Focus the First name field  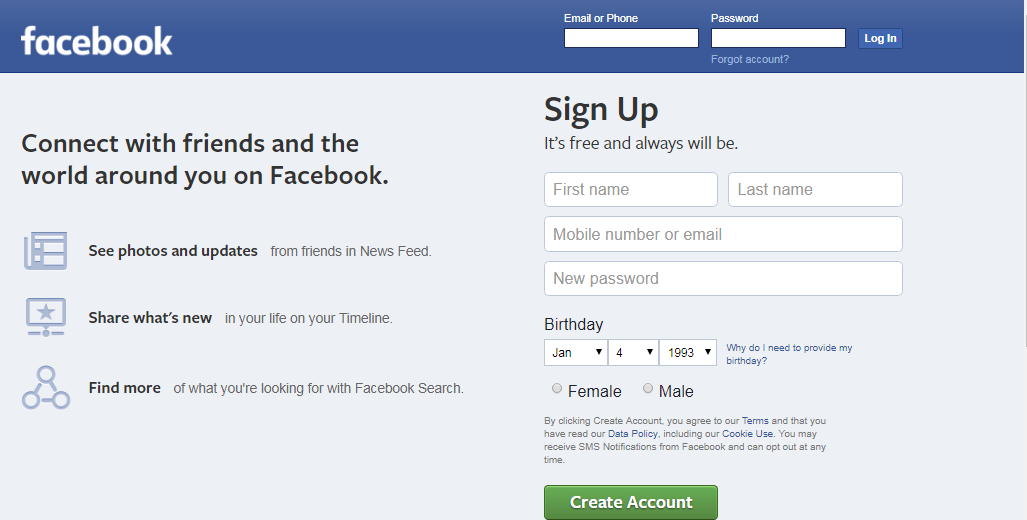point(630,189)
